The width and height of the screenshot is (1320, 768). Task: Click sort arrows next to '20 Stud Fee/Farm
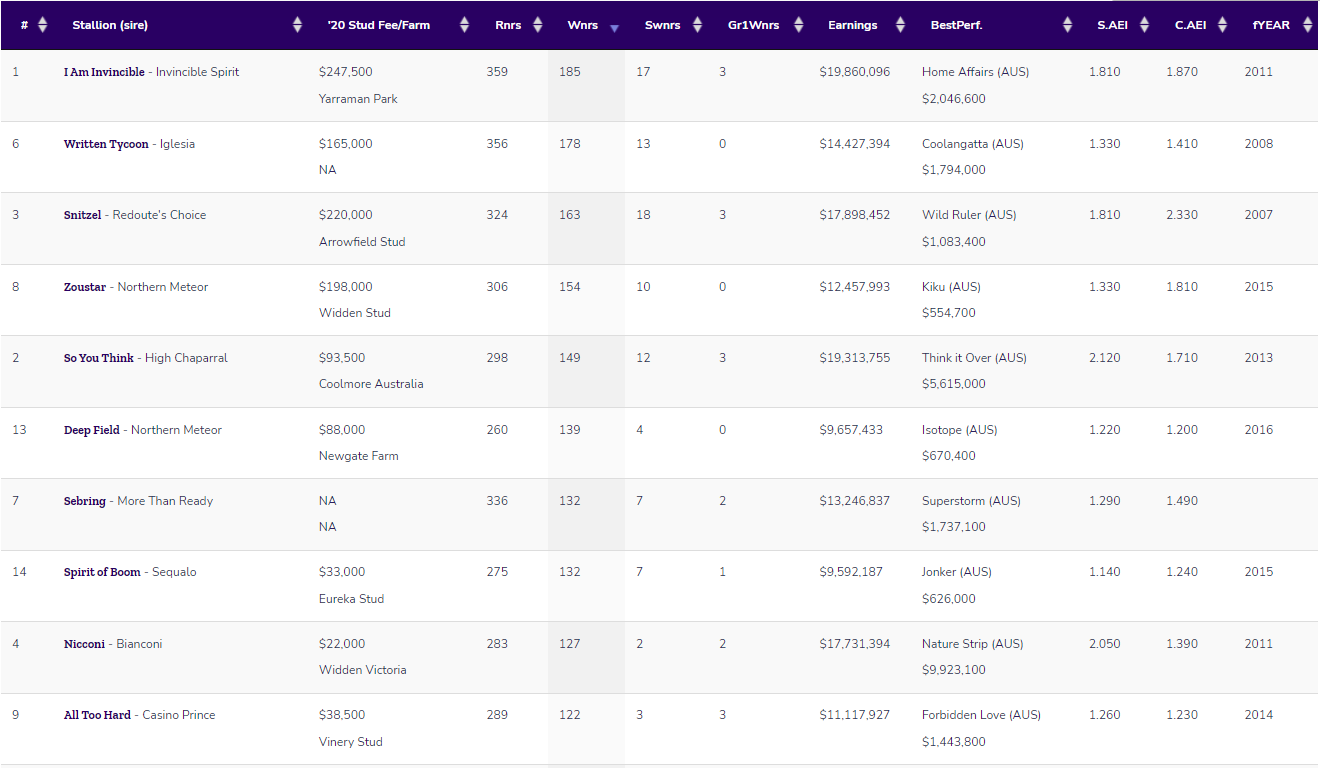(464, 25)
